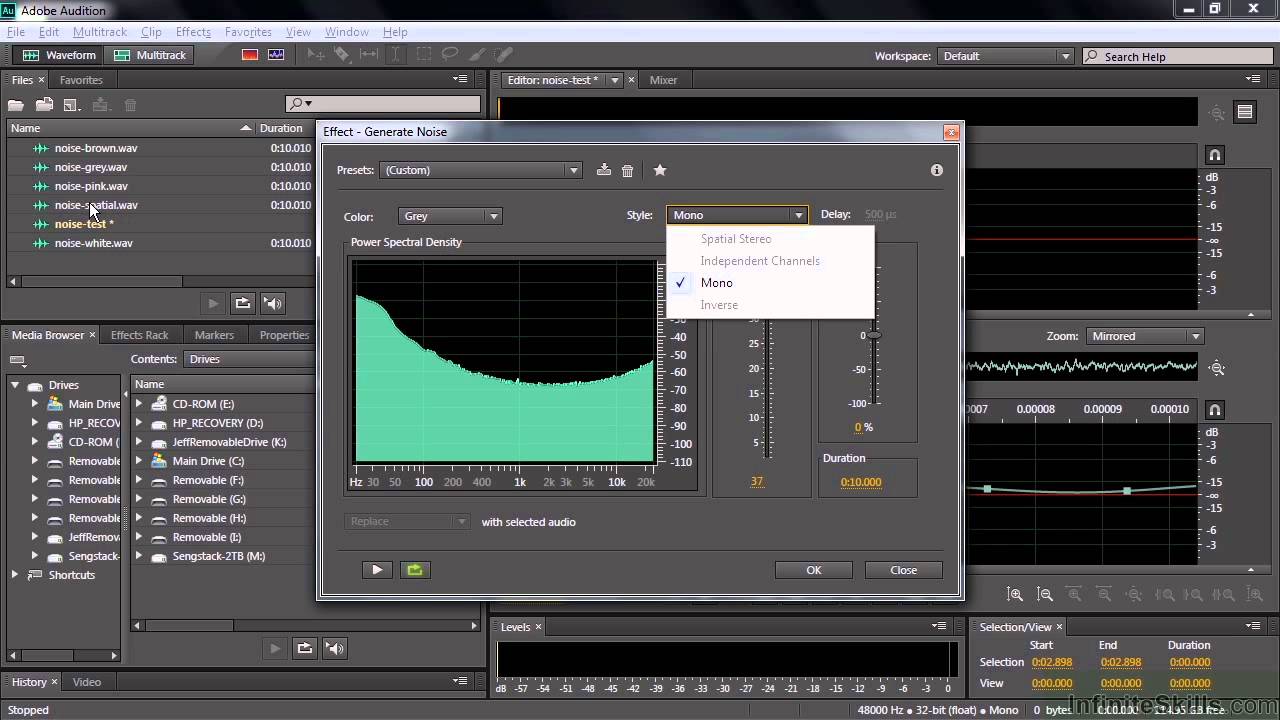Open the Workspace dropdown set to Default
The height and width of the screenshot is (720, 1280).
click(1004, 56)
